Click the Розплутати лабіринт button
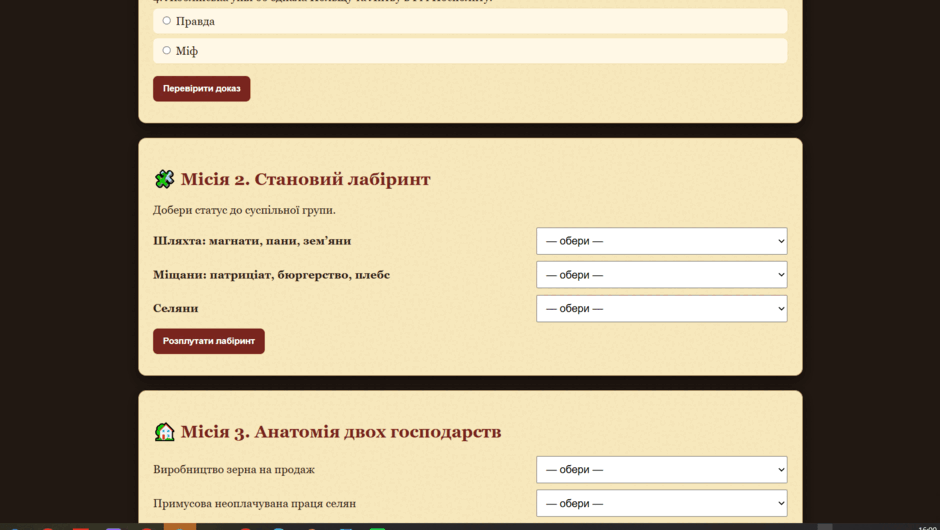The height and width of the screenshot is (530, 940). [209, 341]
